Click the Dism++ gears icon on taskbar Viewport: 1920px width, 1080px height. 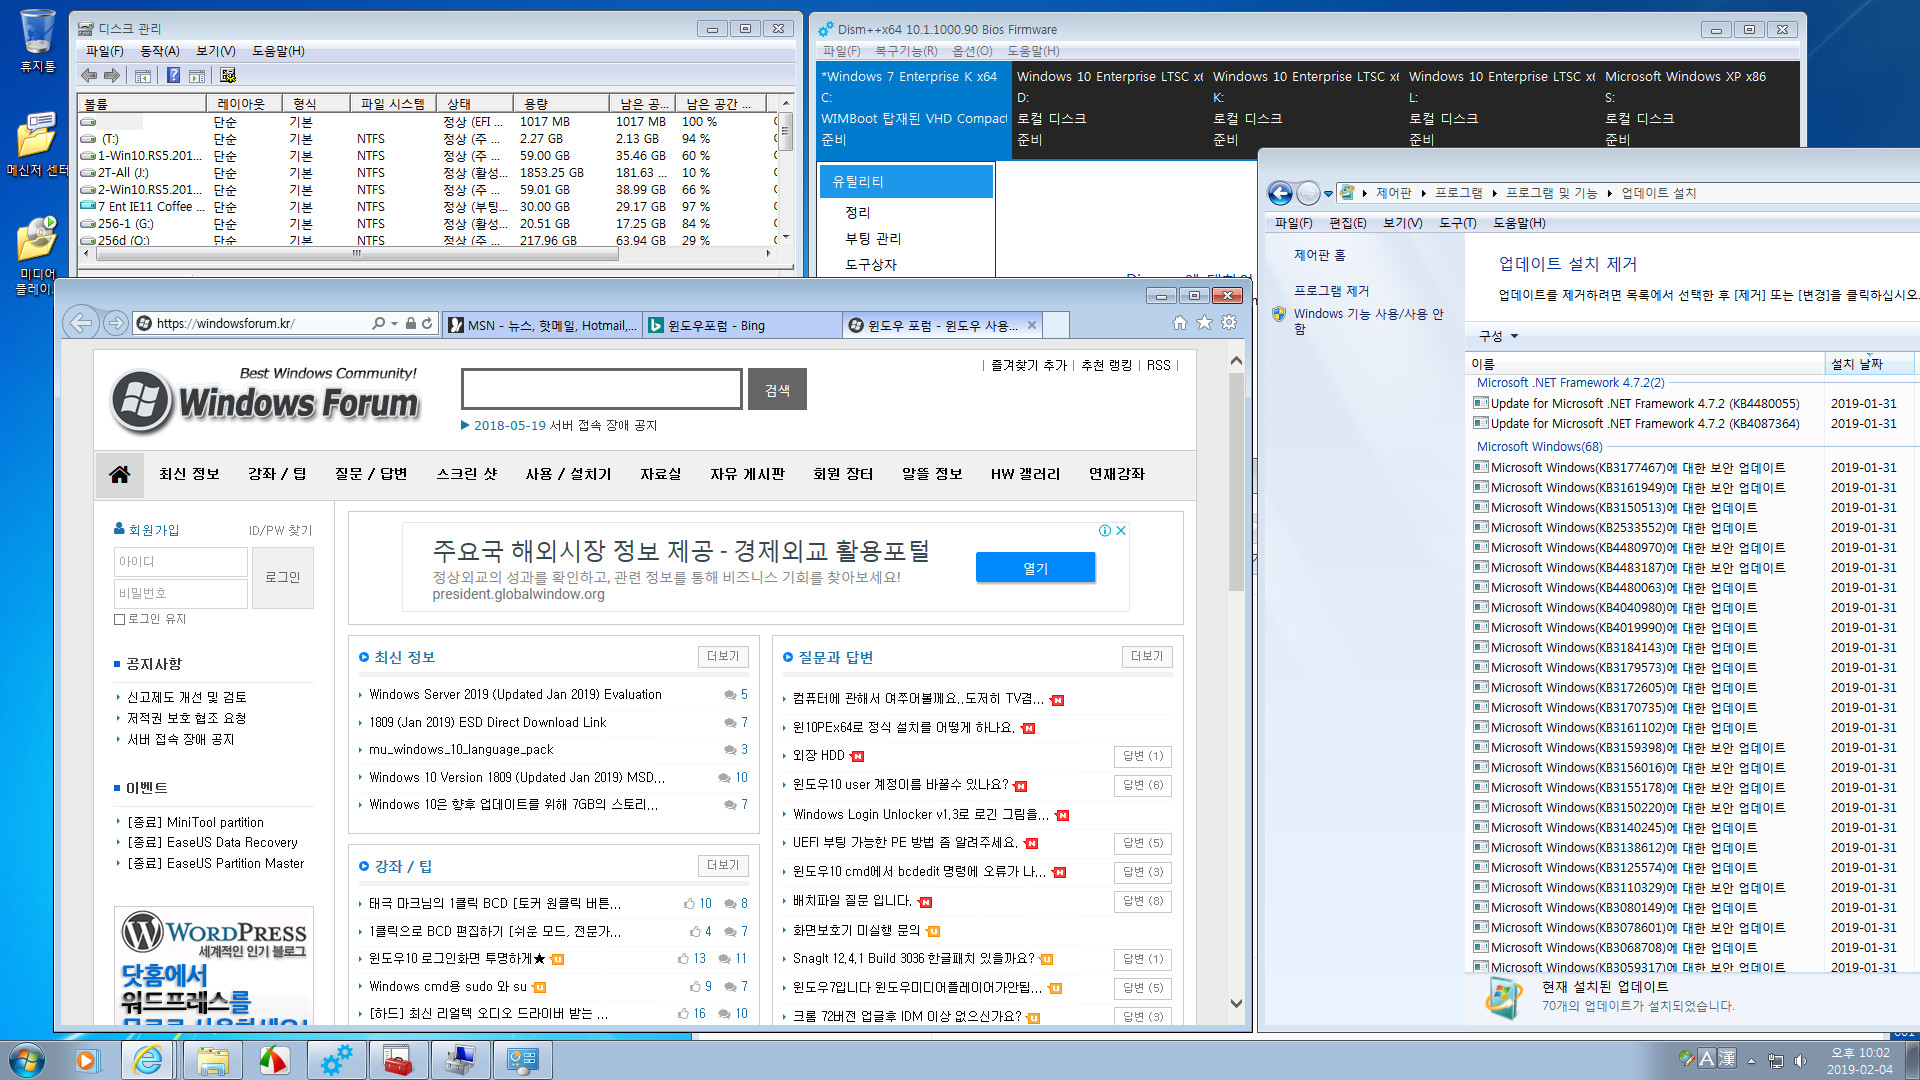pos(336,1060)
